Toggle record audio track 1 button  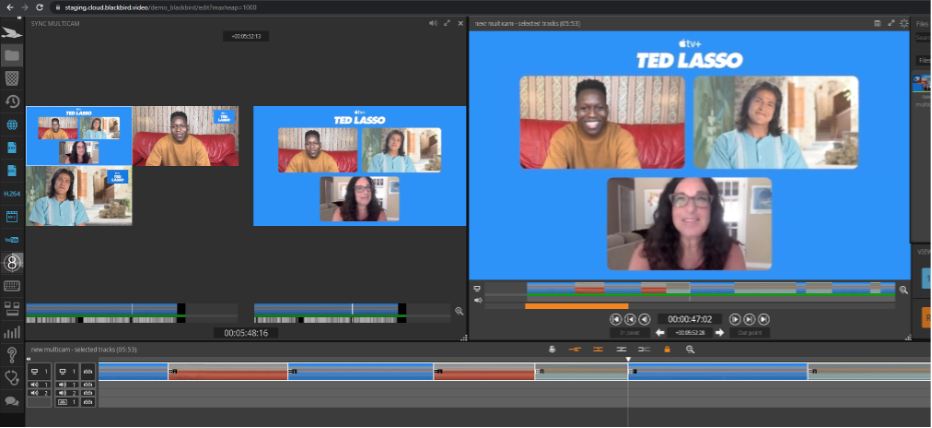tap(67, 385)
